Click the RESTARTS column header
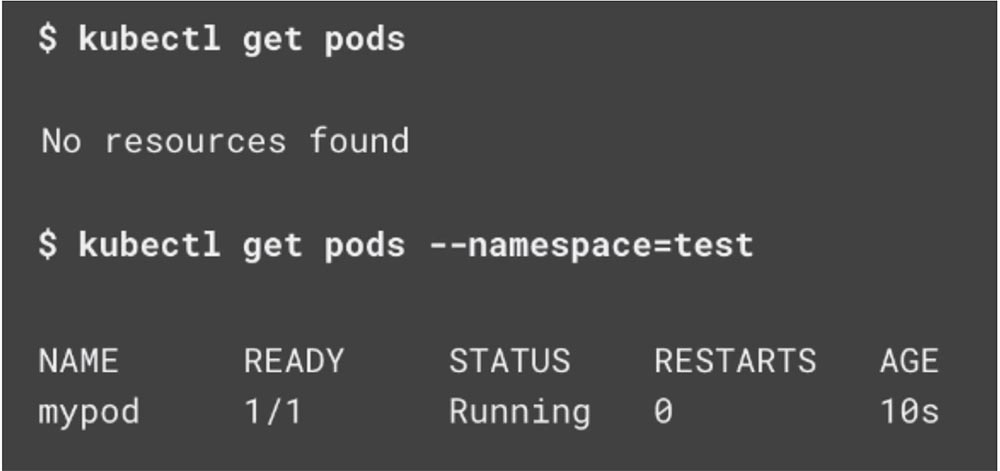This screenshot has width=1000, height=471. pos(735,360)
